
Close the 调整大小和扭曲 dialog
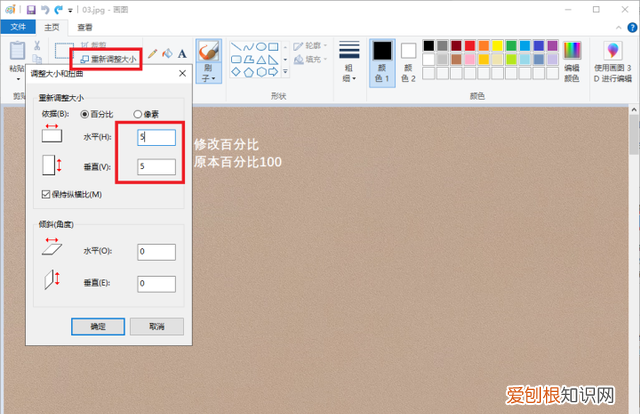click(x=182, y=73)
